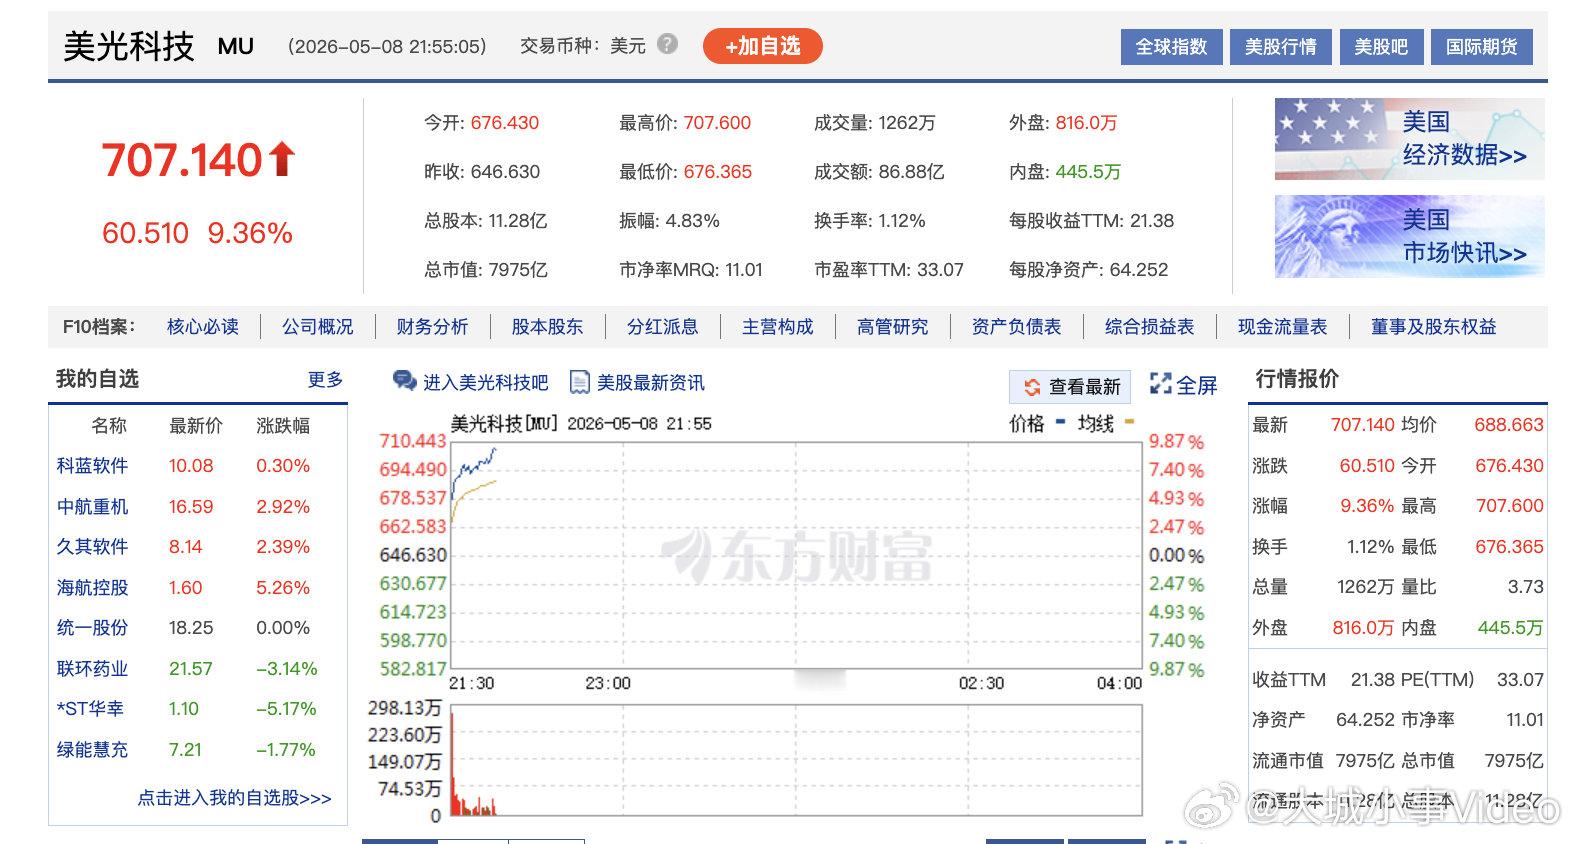The image size is (1574, 844).
Task: Click the question mark help icon beside 美元
Action: pyautogui.click(x=668, y=44)
